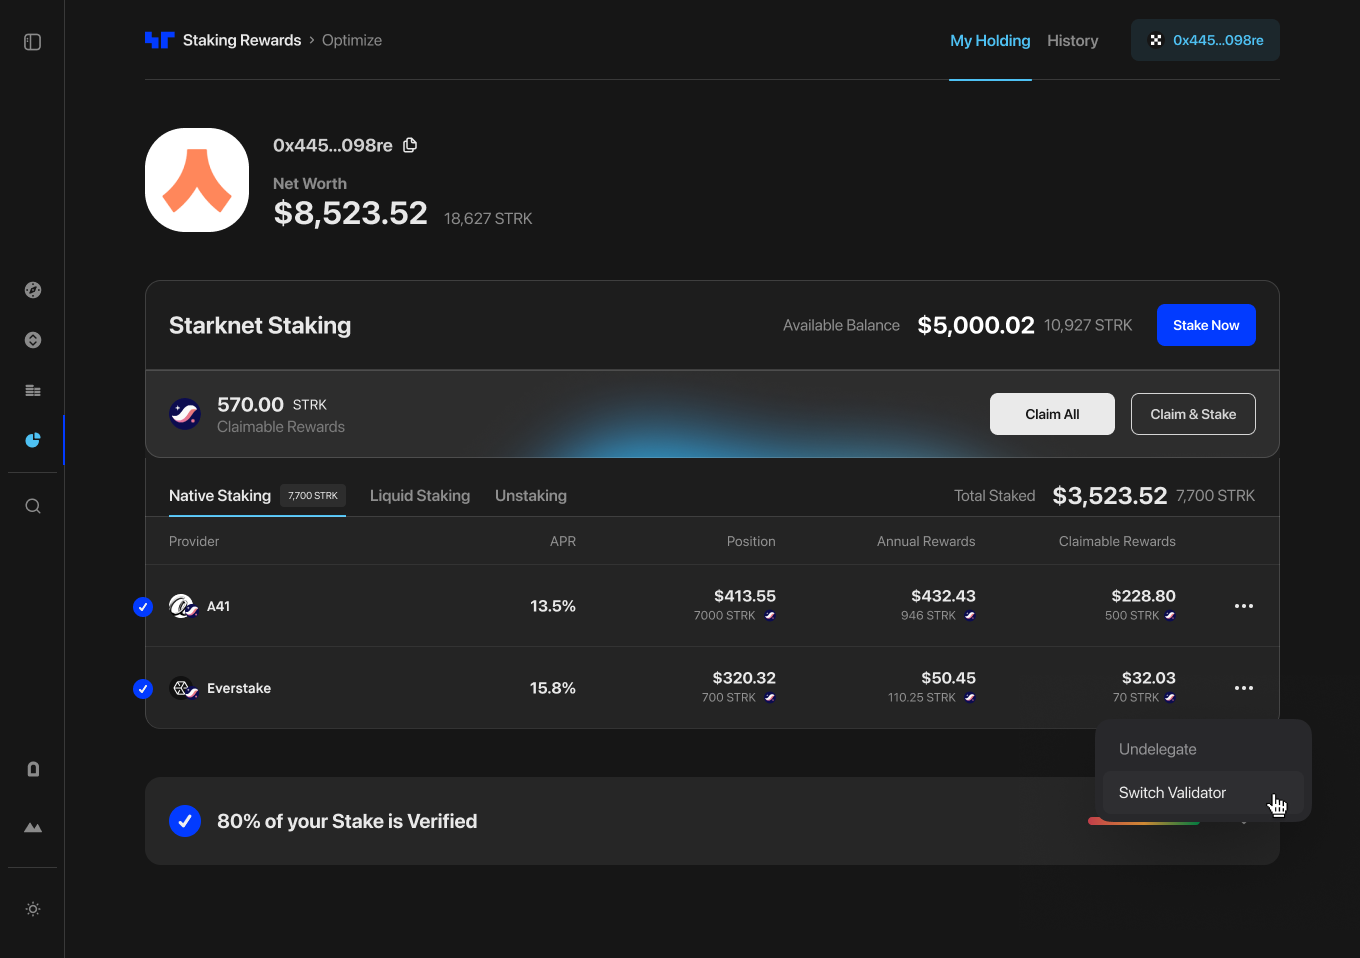Open the compass explore icon in sidebar

pos(33,290)
